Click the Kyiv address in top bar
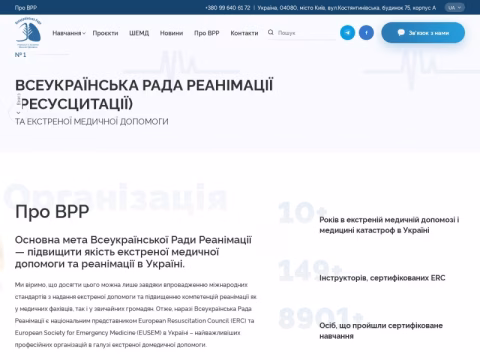480x360 pixels. 347,8
